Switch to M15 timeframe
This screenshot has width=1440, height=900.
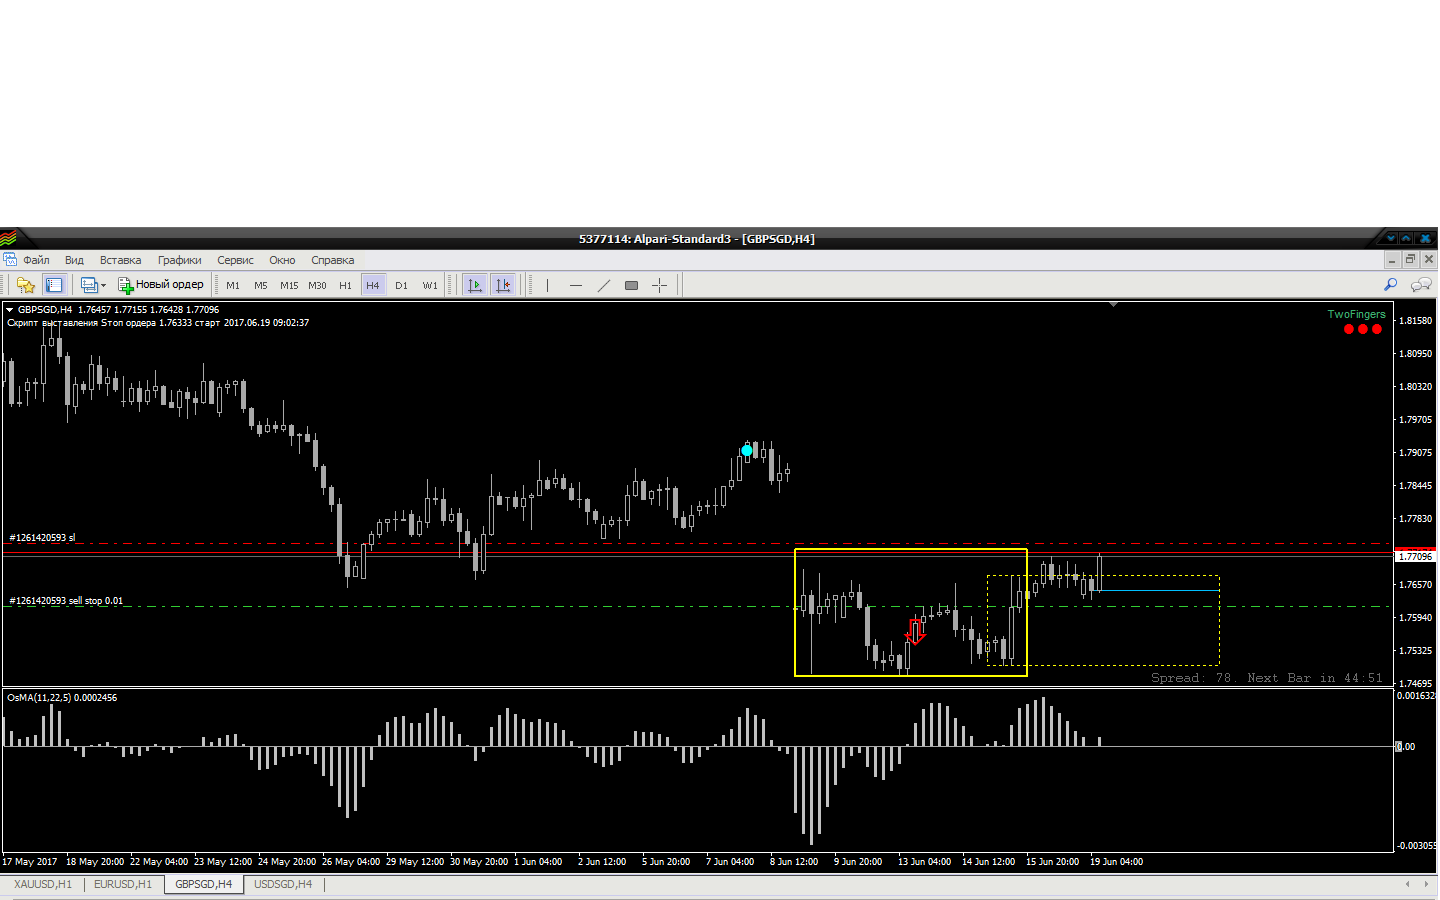point(289,285)
